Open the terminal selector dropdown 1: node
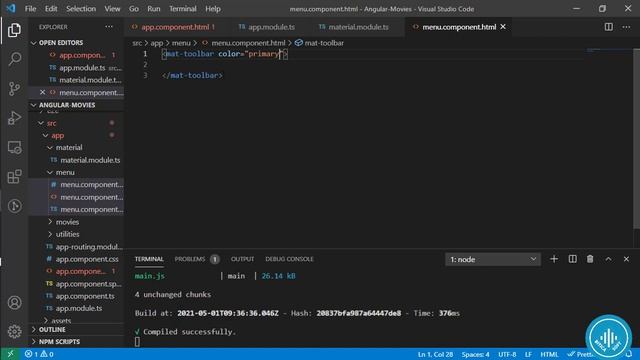This screenshot has height=360, width=640. coord(493,260)
